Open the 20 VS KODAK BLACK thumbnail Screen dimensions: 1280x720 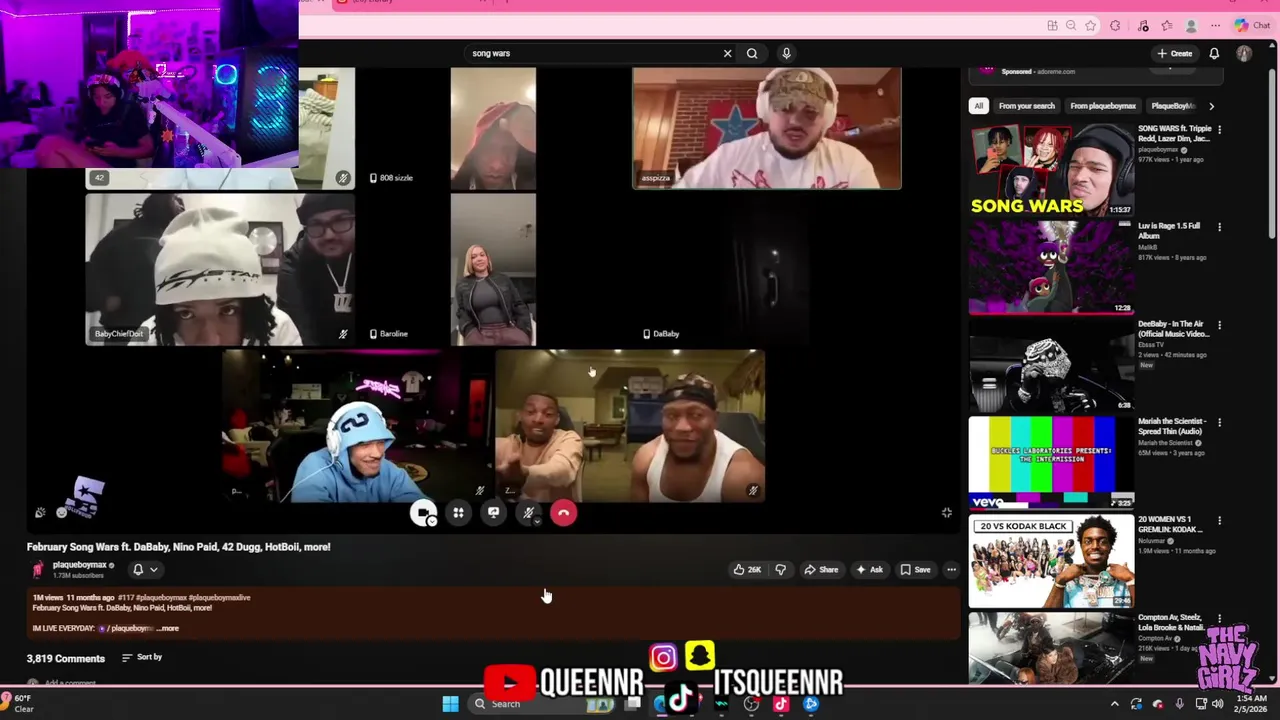(x=1051, y=561)
